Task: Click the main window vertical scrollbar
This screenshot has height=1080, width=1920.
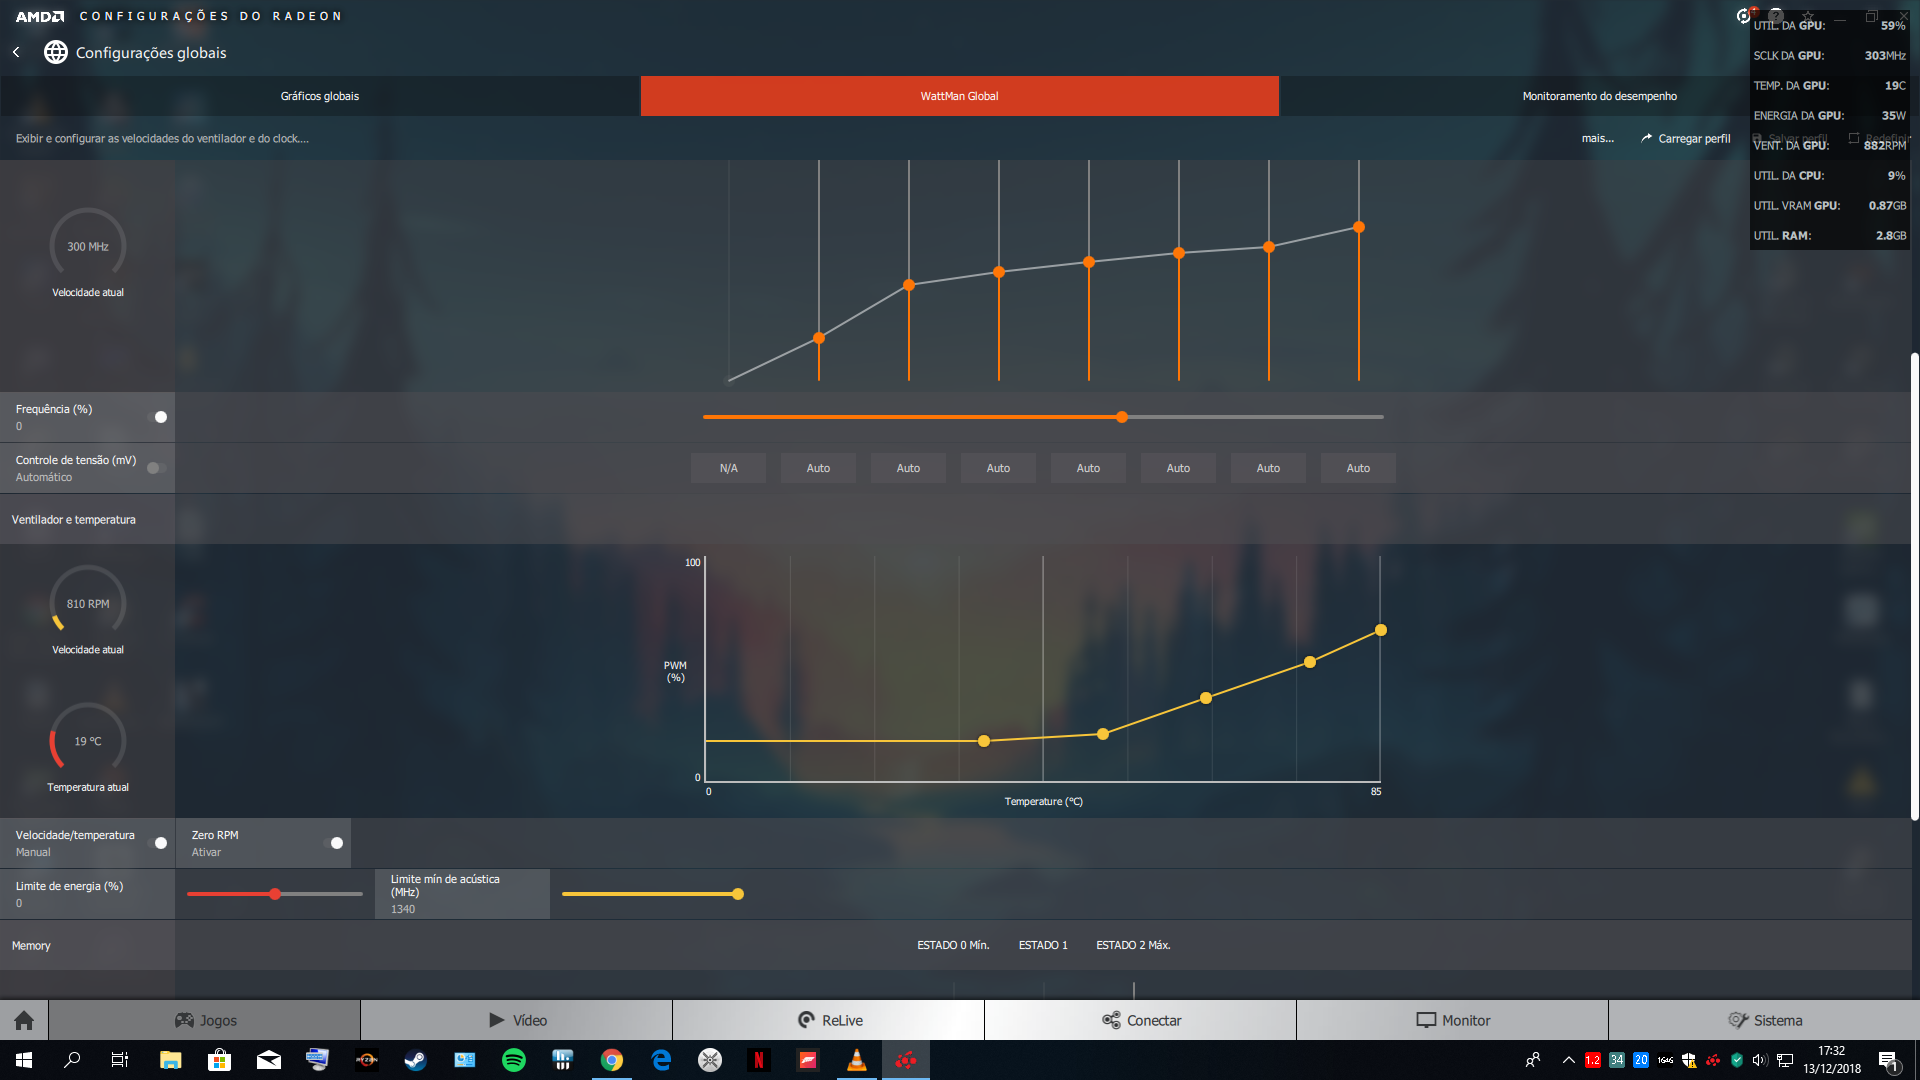Action: coord(1914,586)
